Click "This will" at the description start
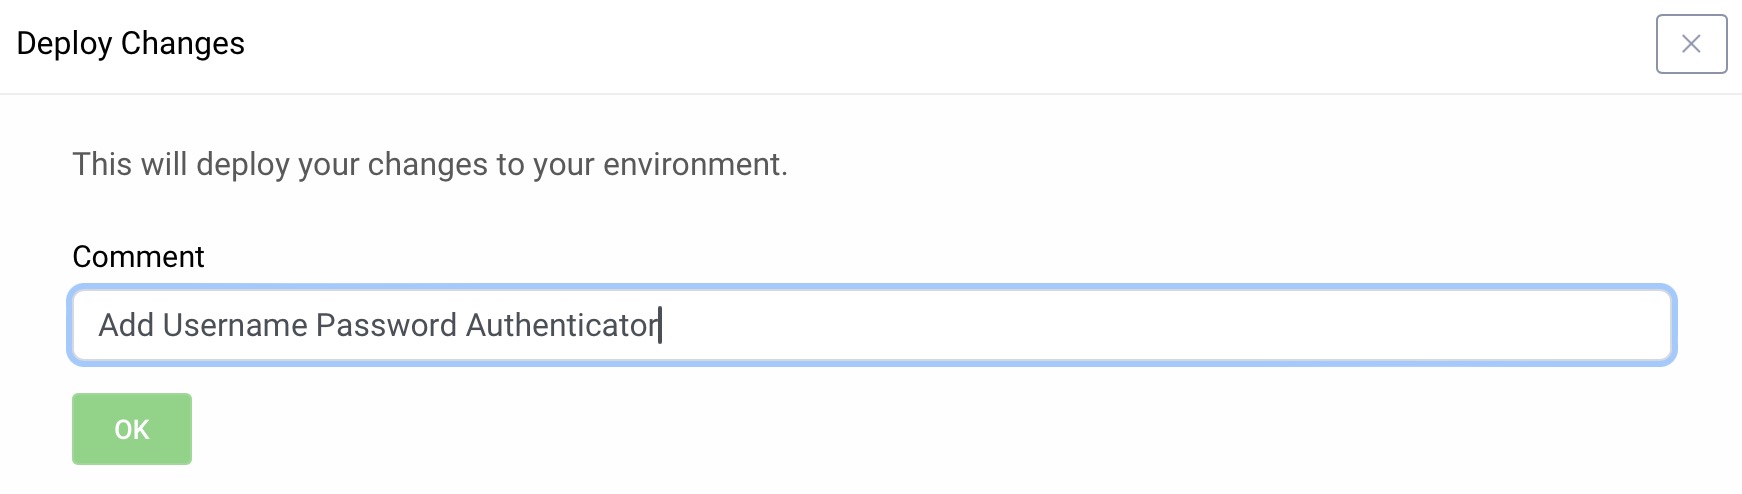 tap(129, 164)
